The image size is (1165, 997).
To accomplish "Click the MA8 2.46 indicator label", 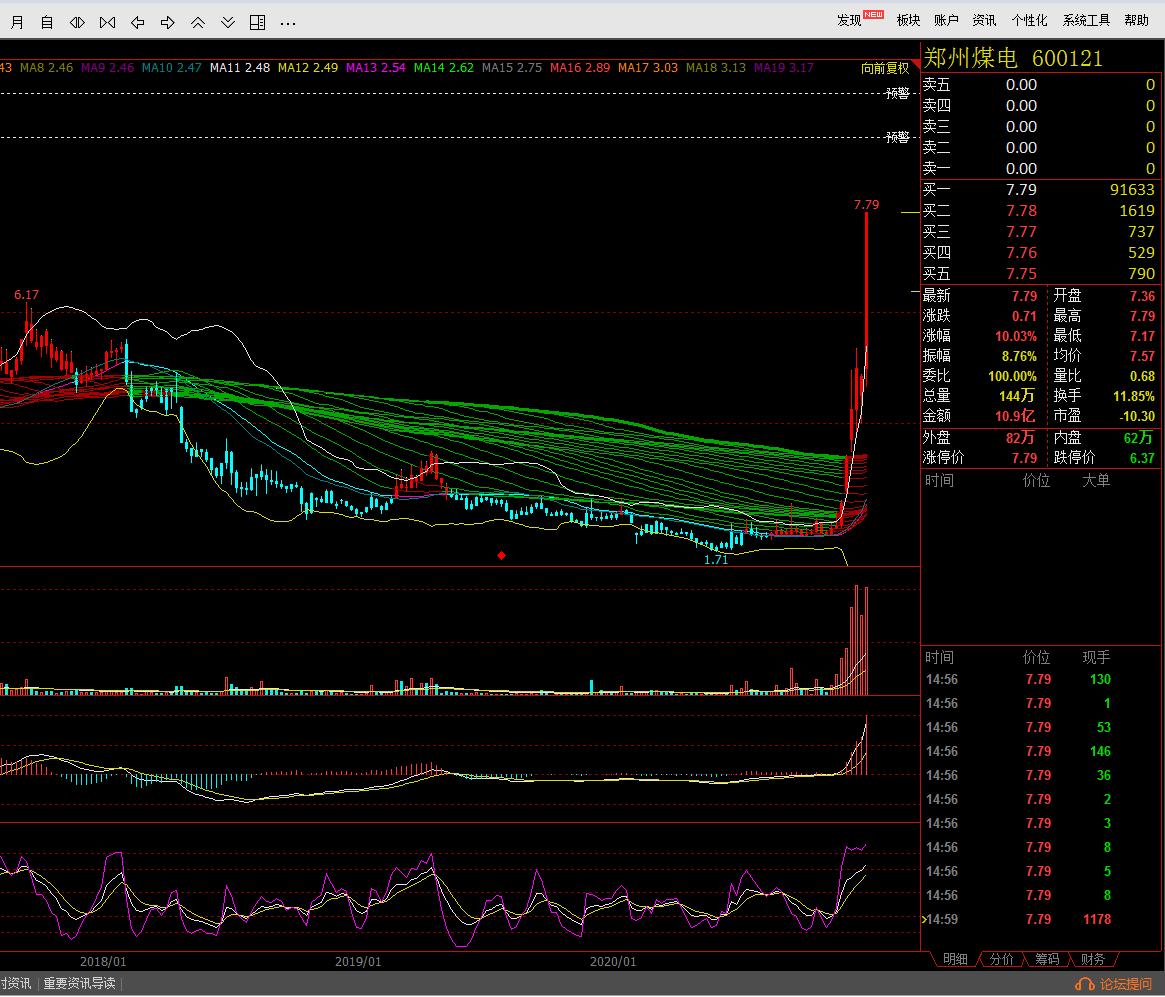I will pos(46,68).
